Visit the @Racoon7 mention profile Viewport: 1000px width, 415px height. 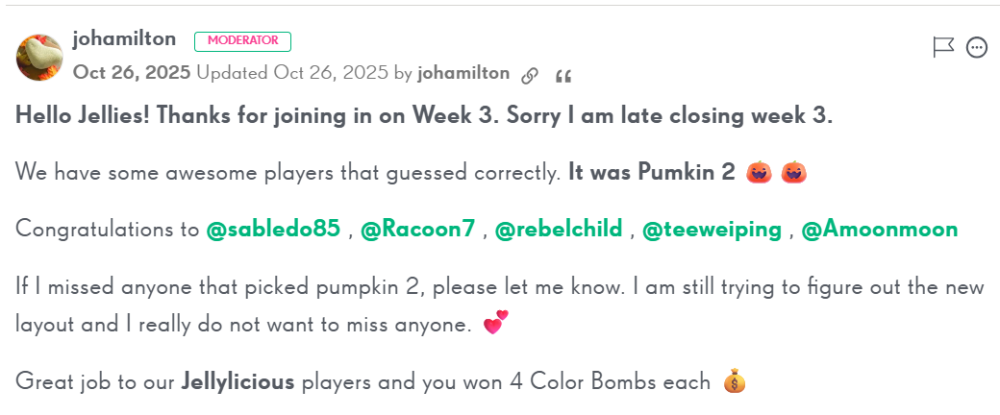pos(418,229)
